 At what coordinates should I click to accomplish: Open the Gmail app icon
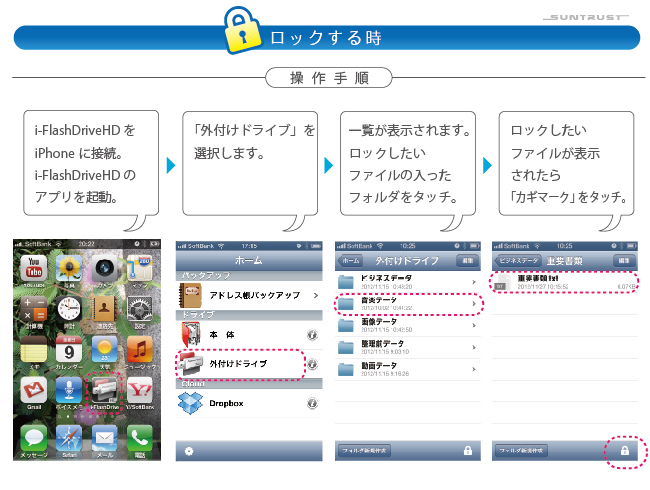pos(34,390)
